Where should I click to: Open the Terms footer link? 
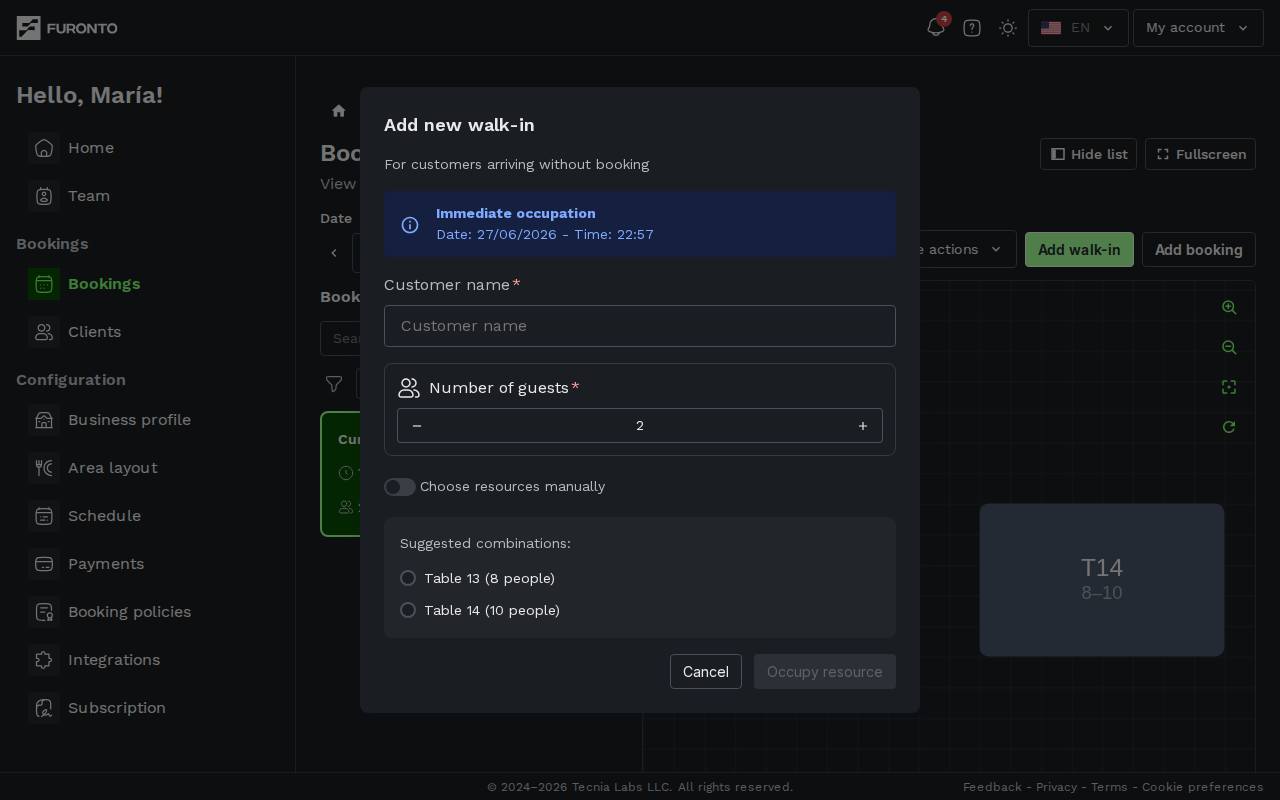1109,787
